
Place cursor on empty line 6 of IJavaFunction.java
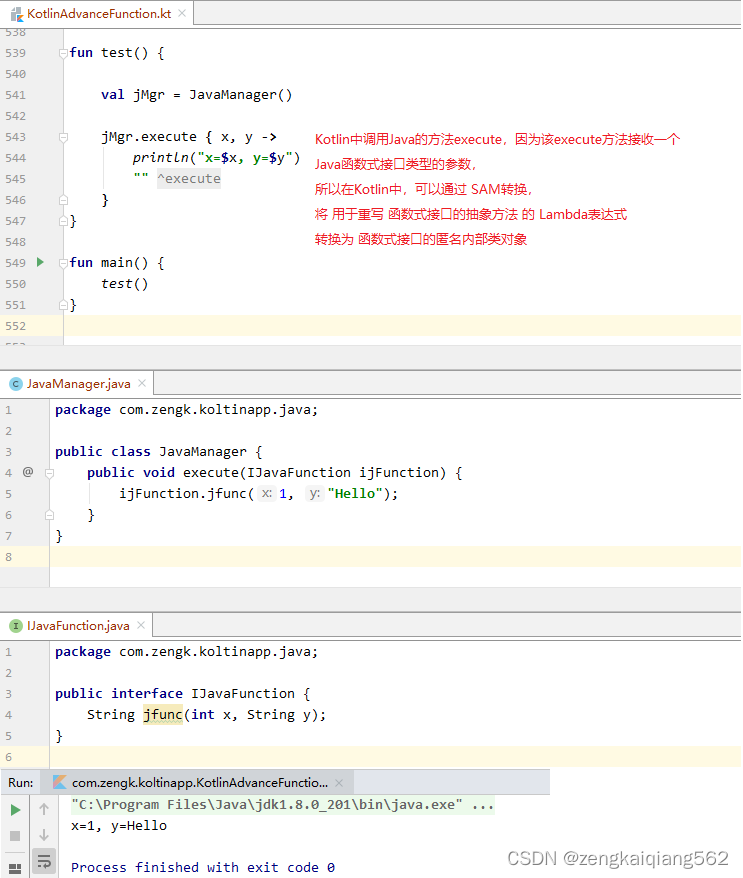coord(395,756)
